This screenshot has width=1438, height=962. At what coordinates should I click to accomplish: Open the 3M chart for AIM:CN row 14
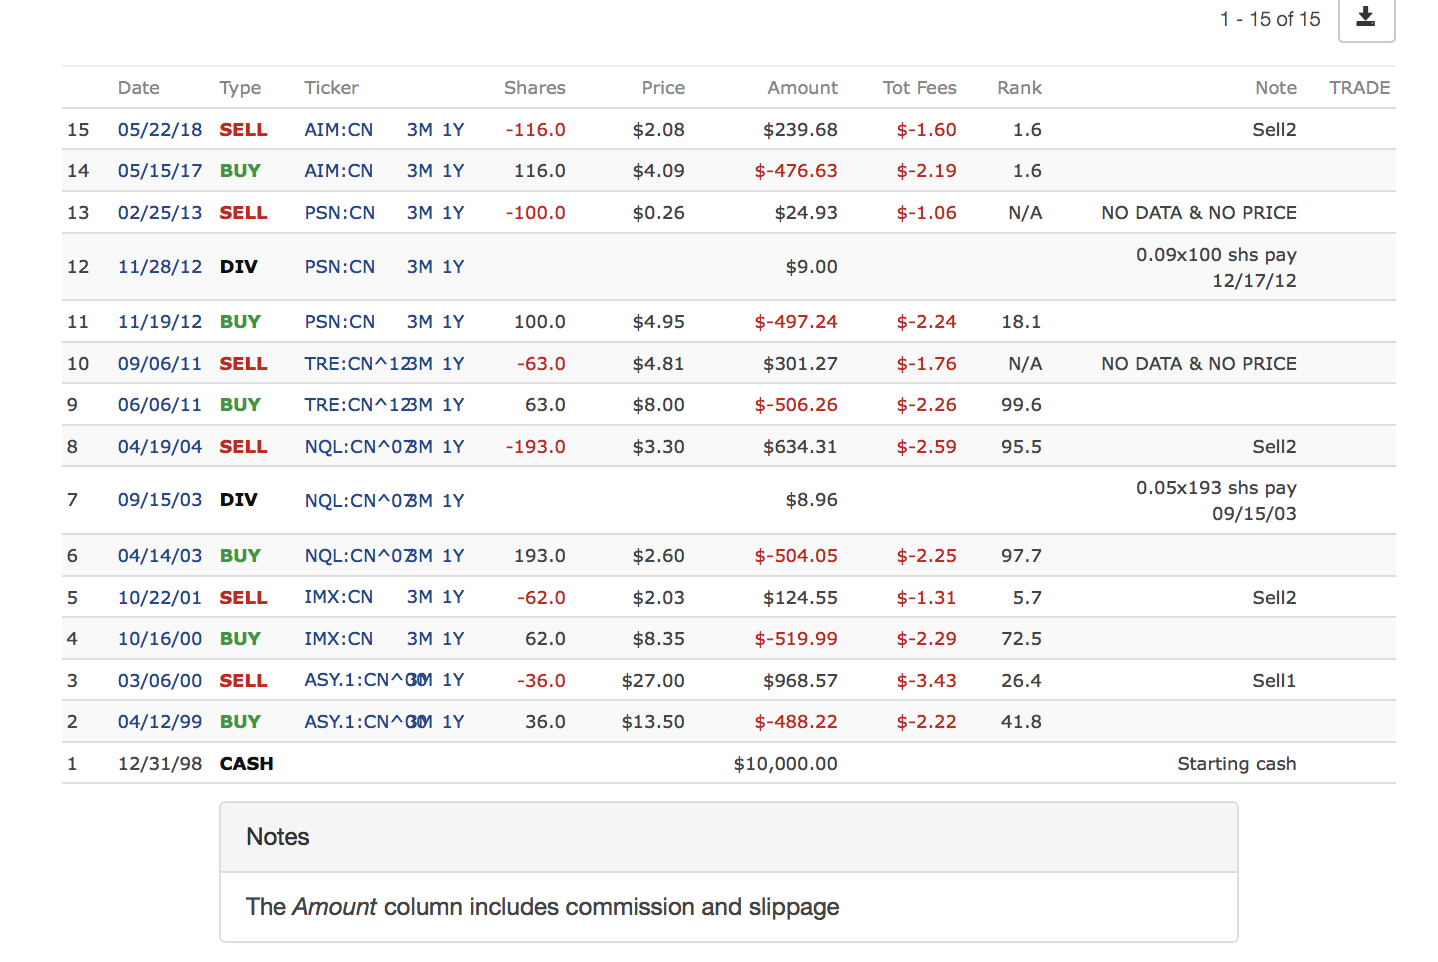[419, 171]
